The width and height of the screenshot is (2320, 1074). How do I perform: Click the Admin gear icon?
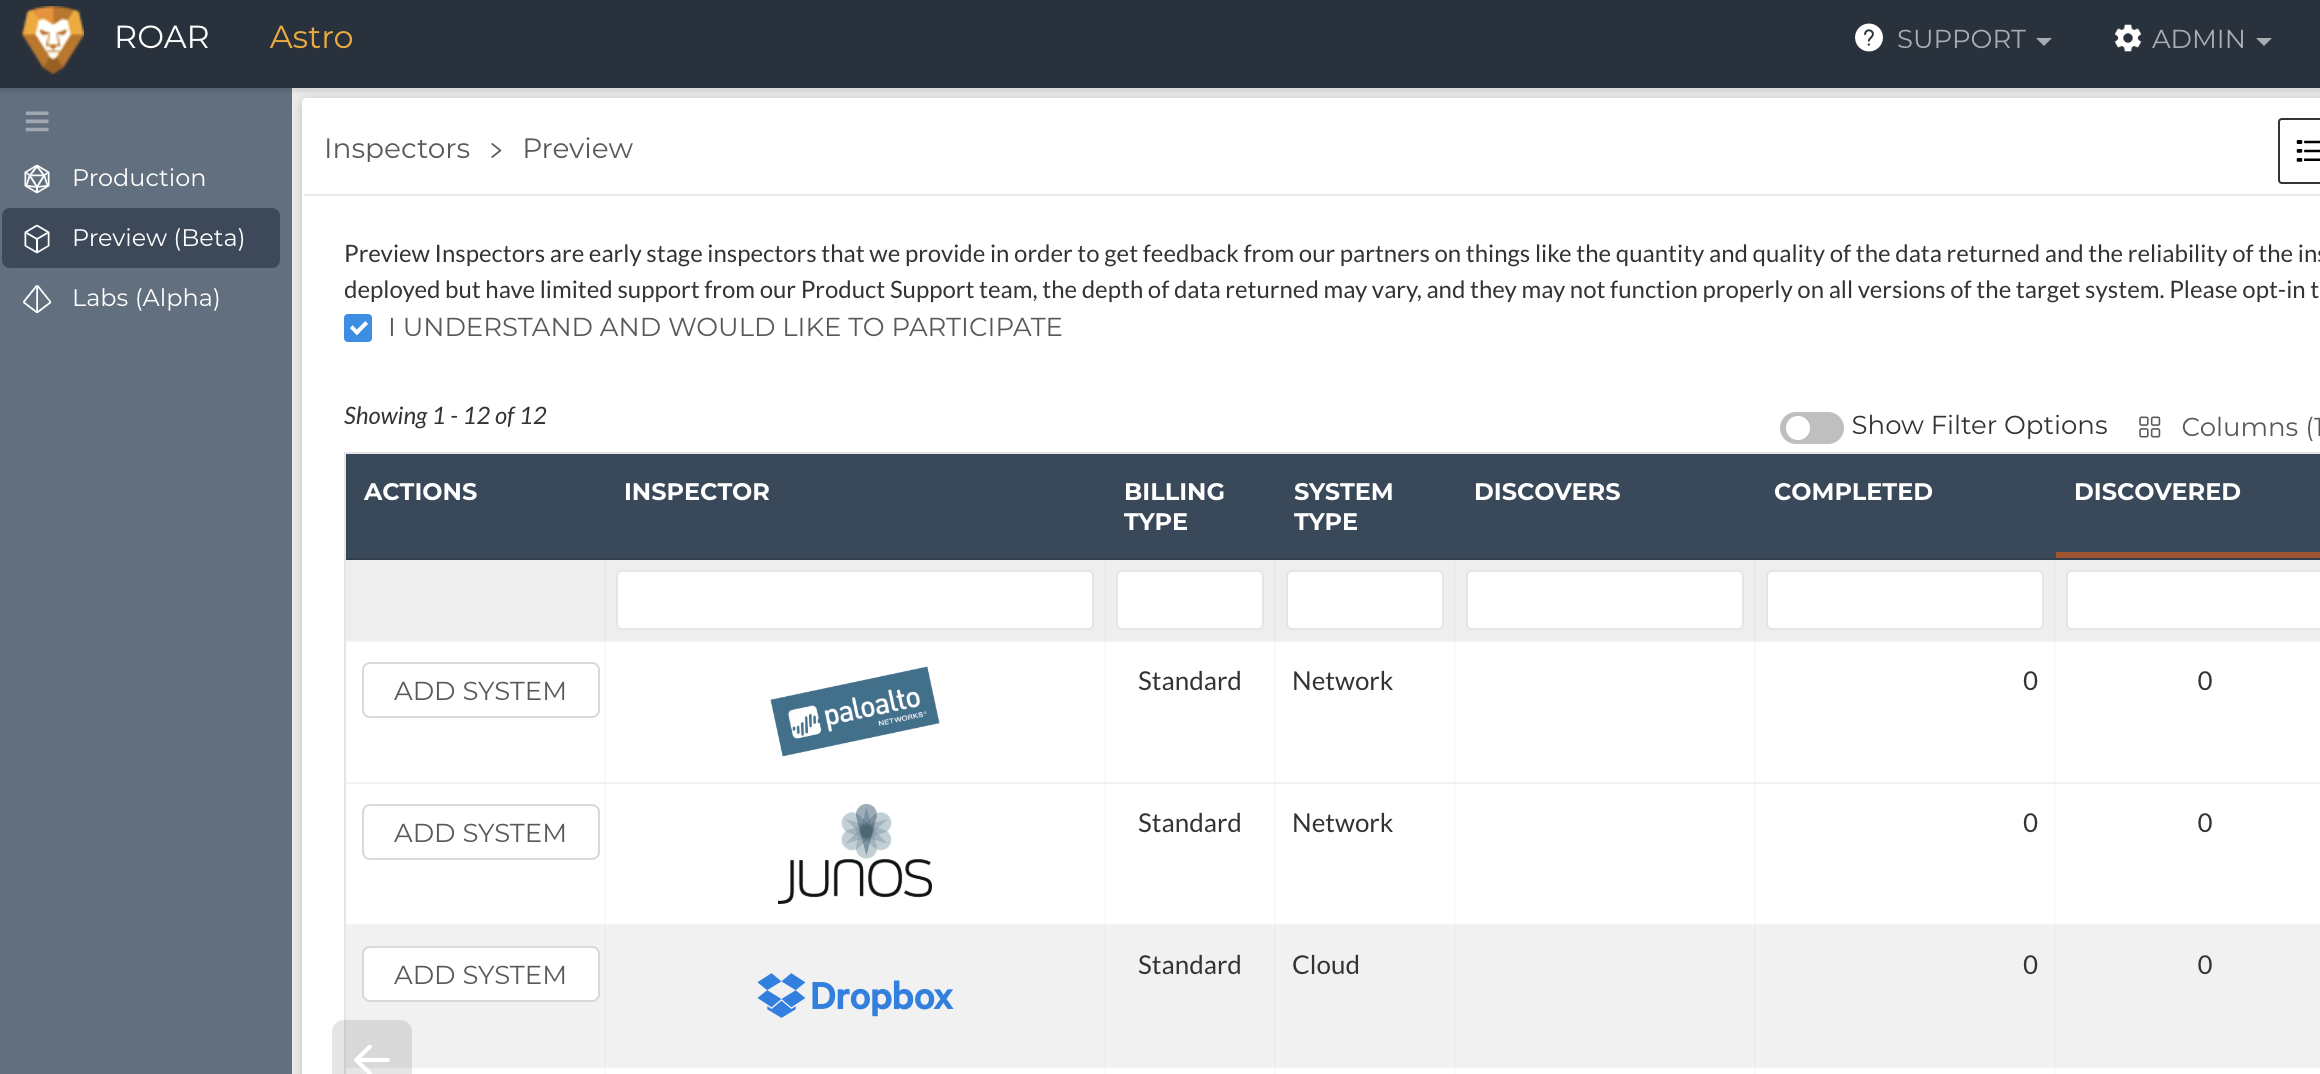(2127, 38)
